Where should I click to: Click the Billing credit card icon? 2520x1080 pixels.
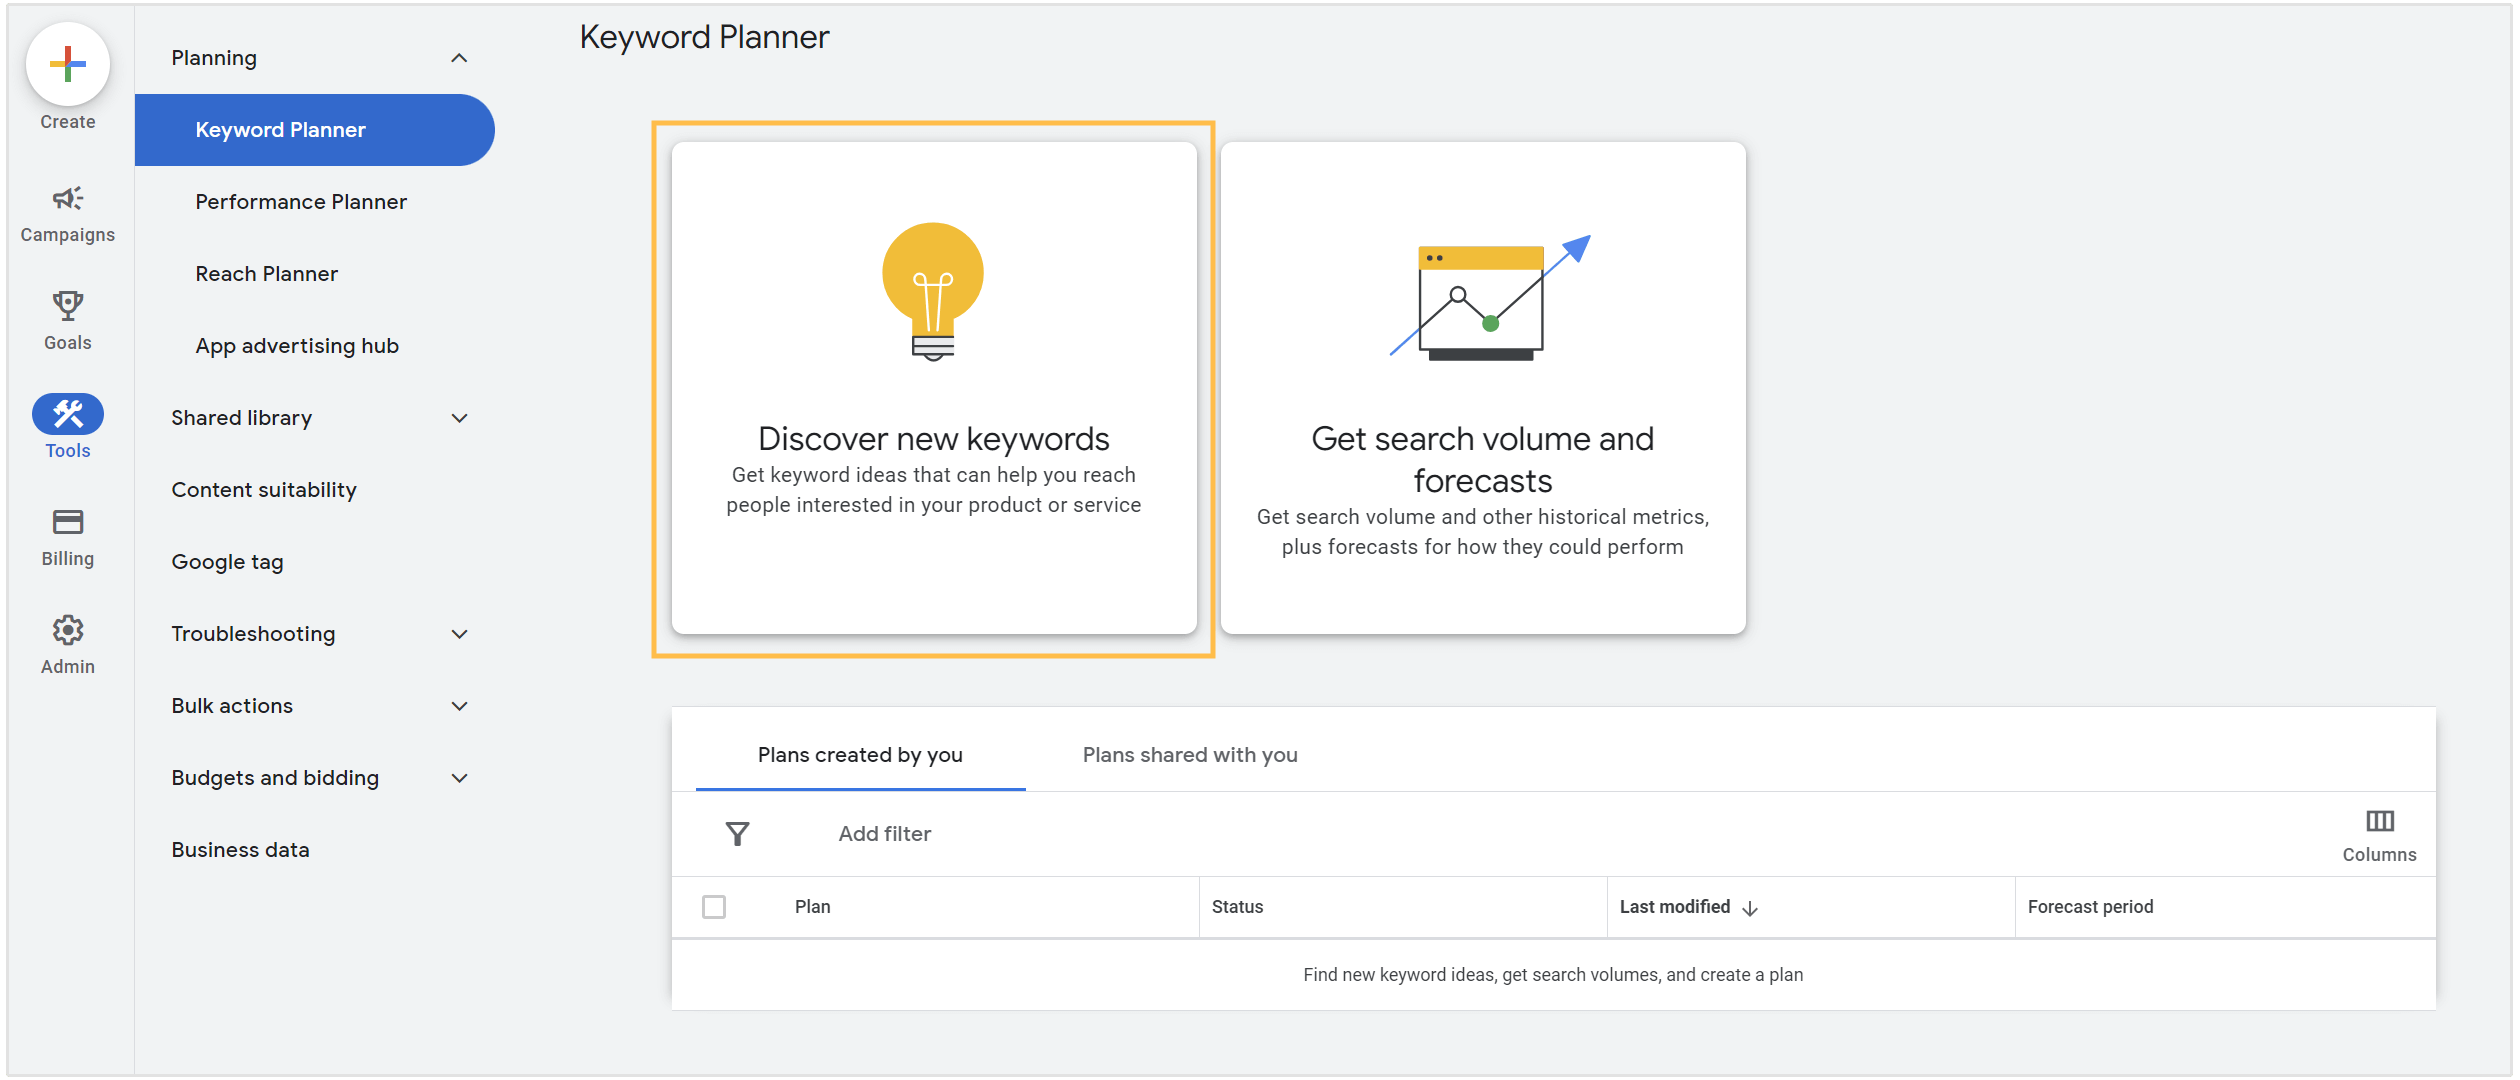[x=66, y=522]
